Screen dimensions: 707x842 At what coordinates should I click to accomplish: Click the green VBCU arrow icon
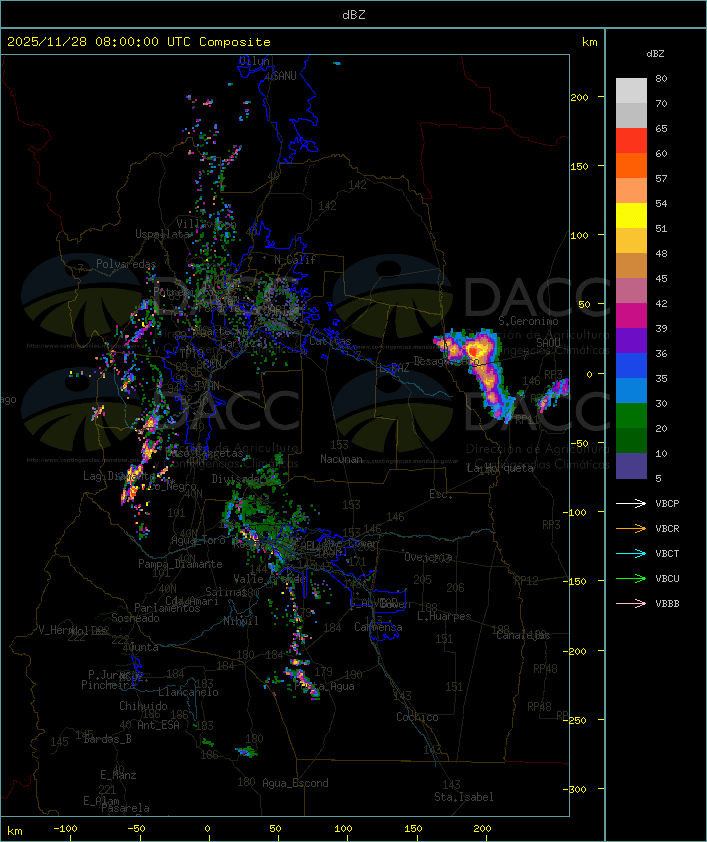(631, 578)
